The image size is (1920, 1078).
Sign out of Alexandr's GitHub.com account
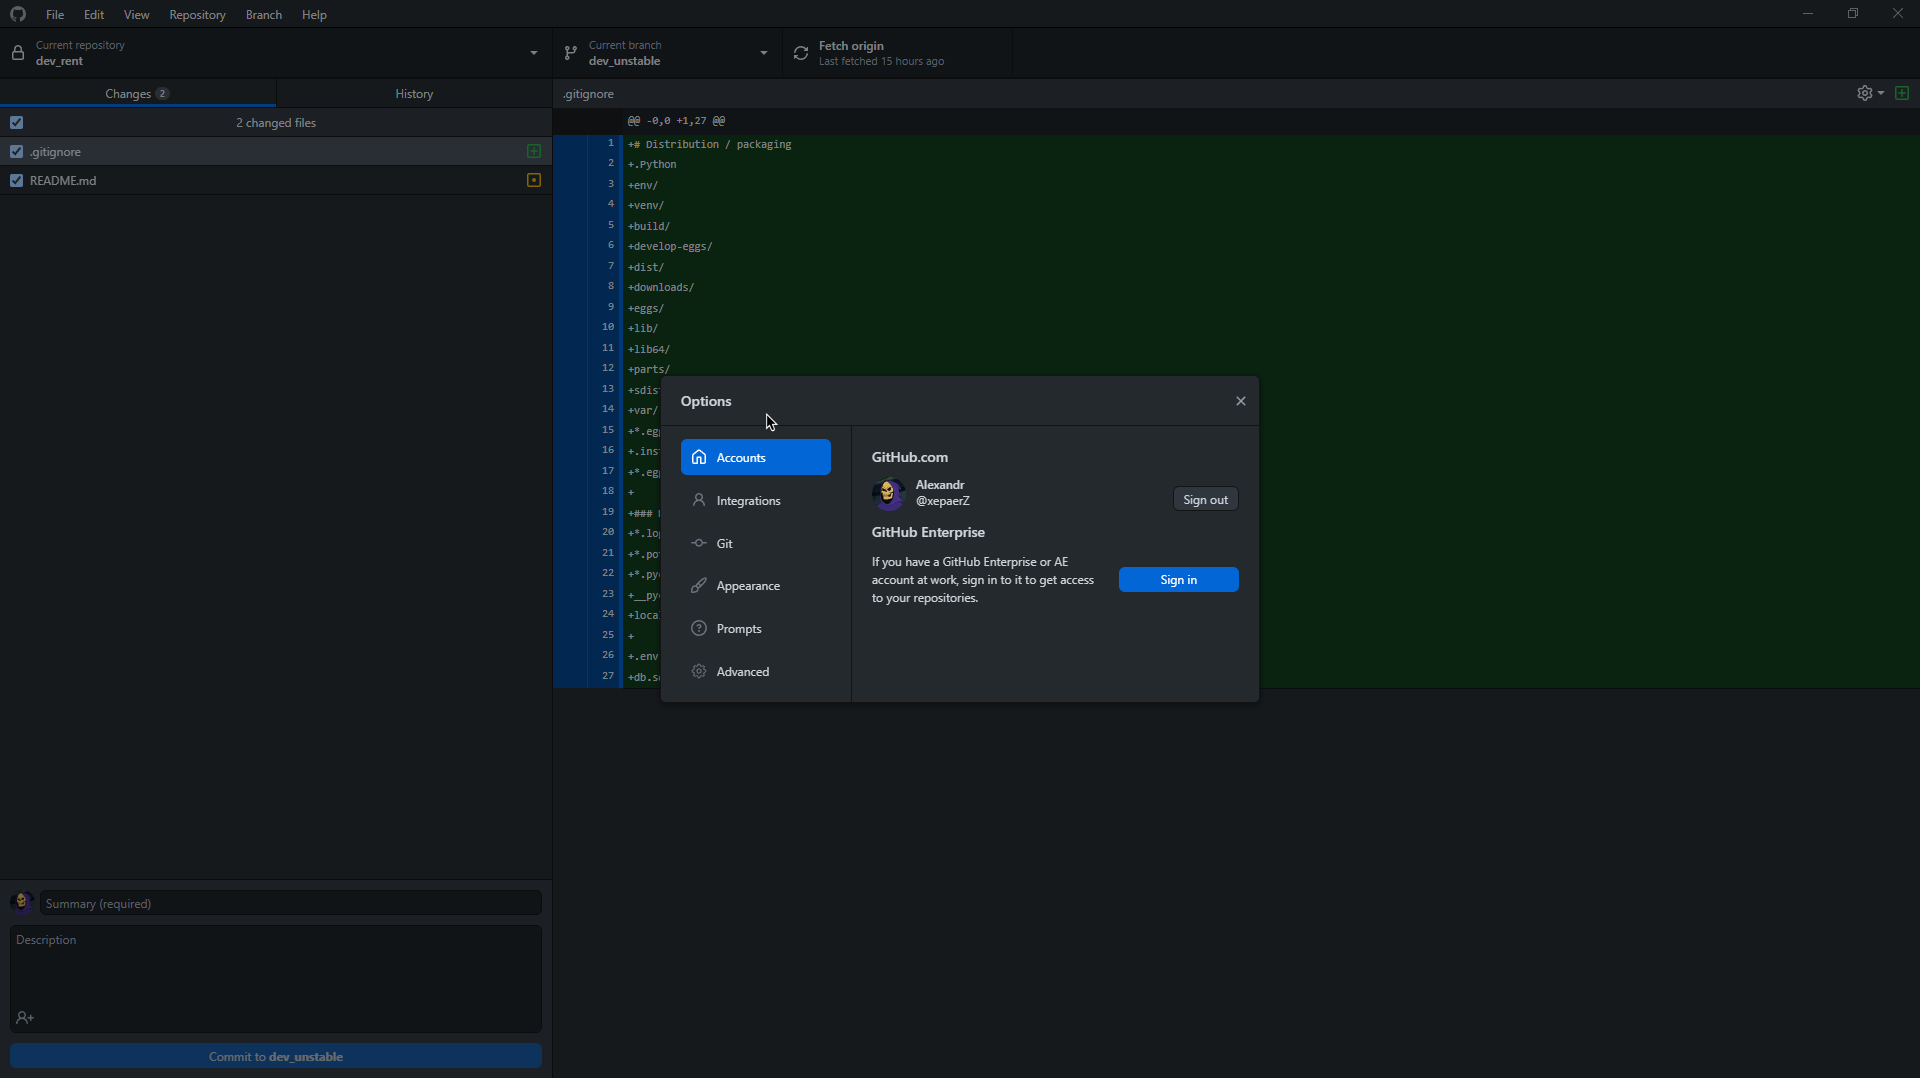click(x=1205, y=499)
